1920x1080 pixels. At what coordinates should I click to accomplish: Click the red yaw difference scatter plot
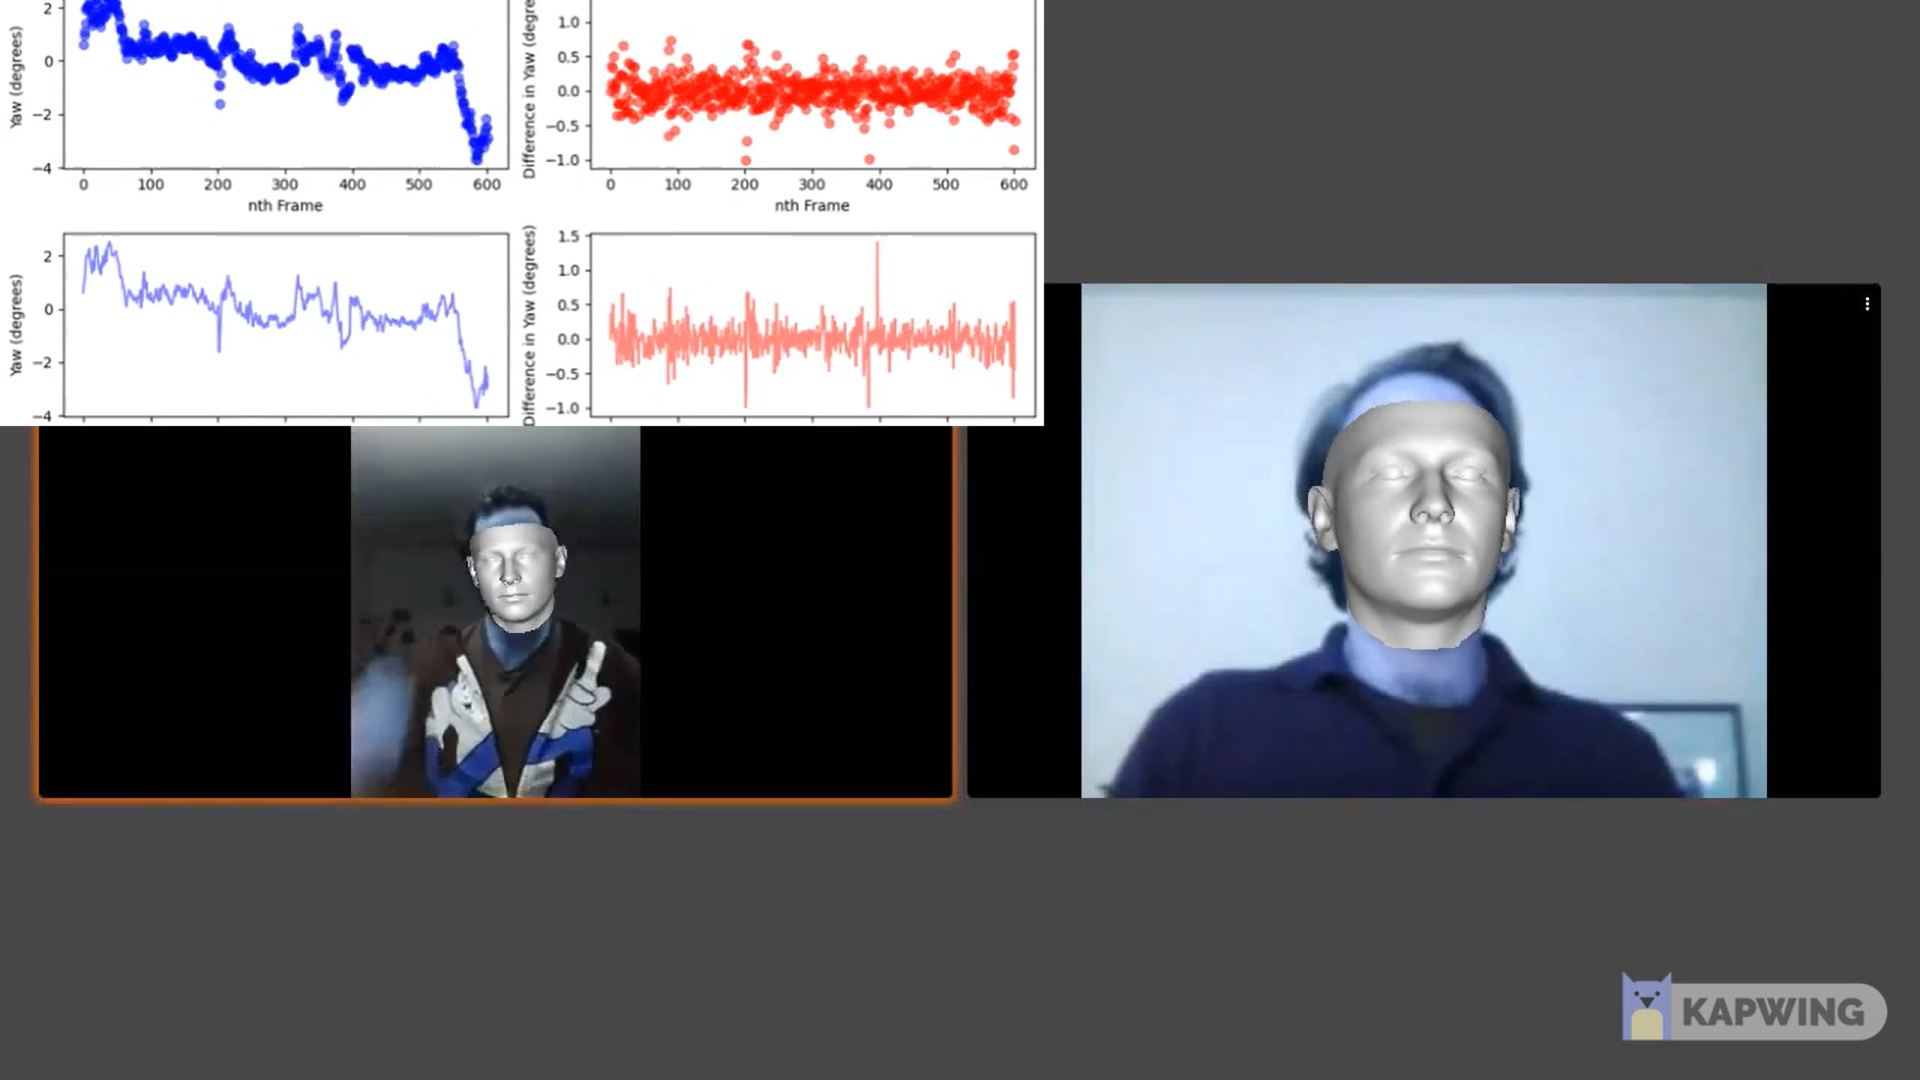812,92
